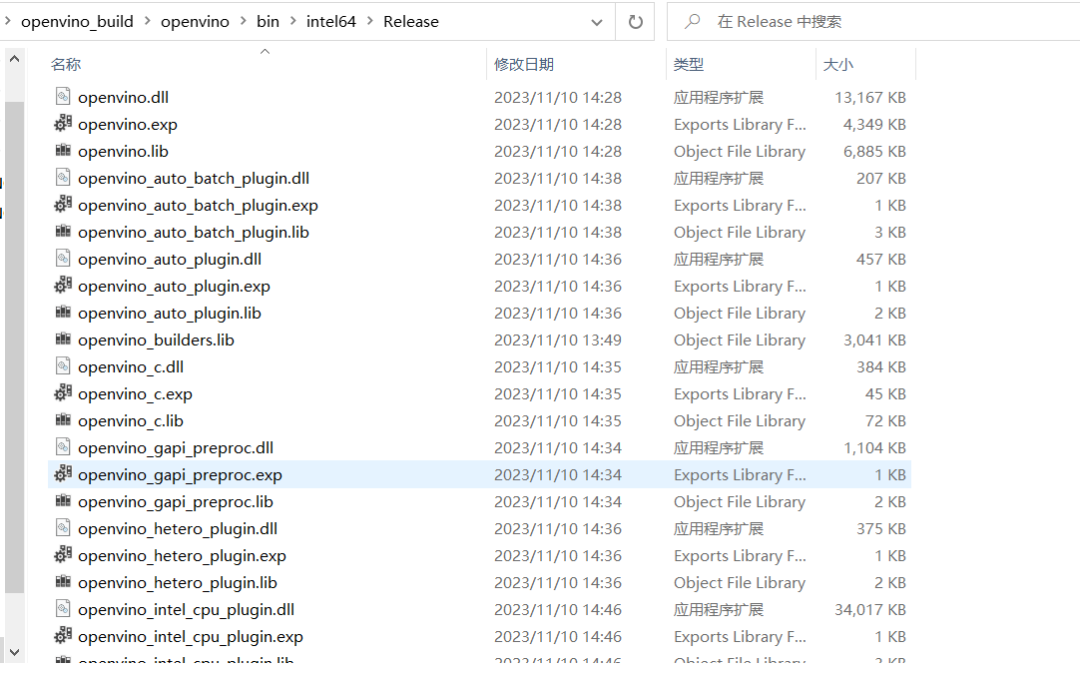Select file name openvino_auto_plugin.dll
1080x676 pixels.
(169, 258)
